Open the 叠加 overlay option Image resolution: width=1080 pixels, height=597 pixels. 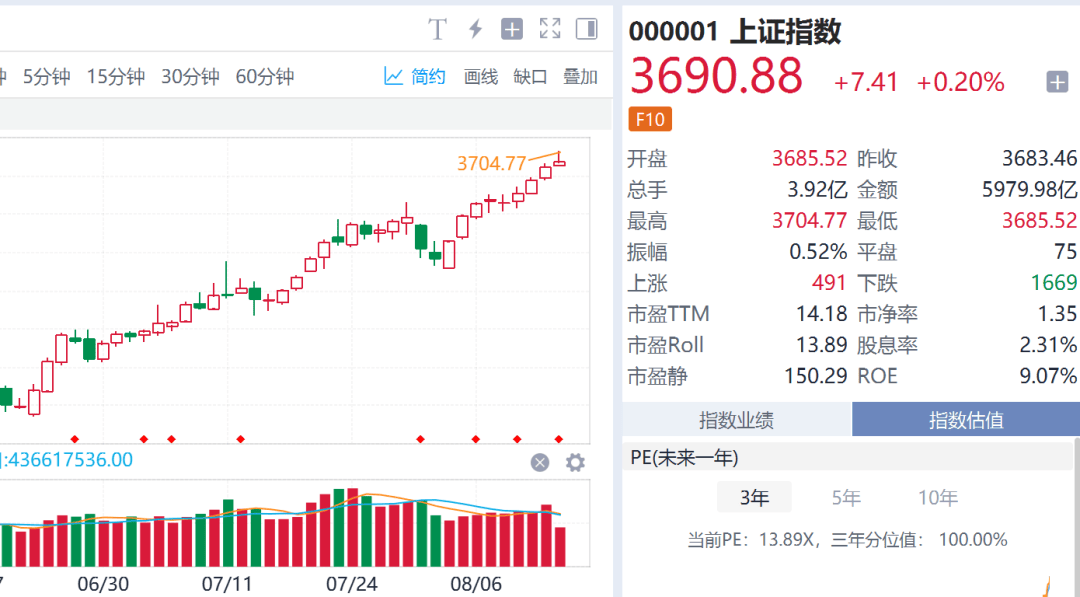click(x=580, y=76)
